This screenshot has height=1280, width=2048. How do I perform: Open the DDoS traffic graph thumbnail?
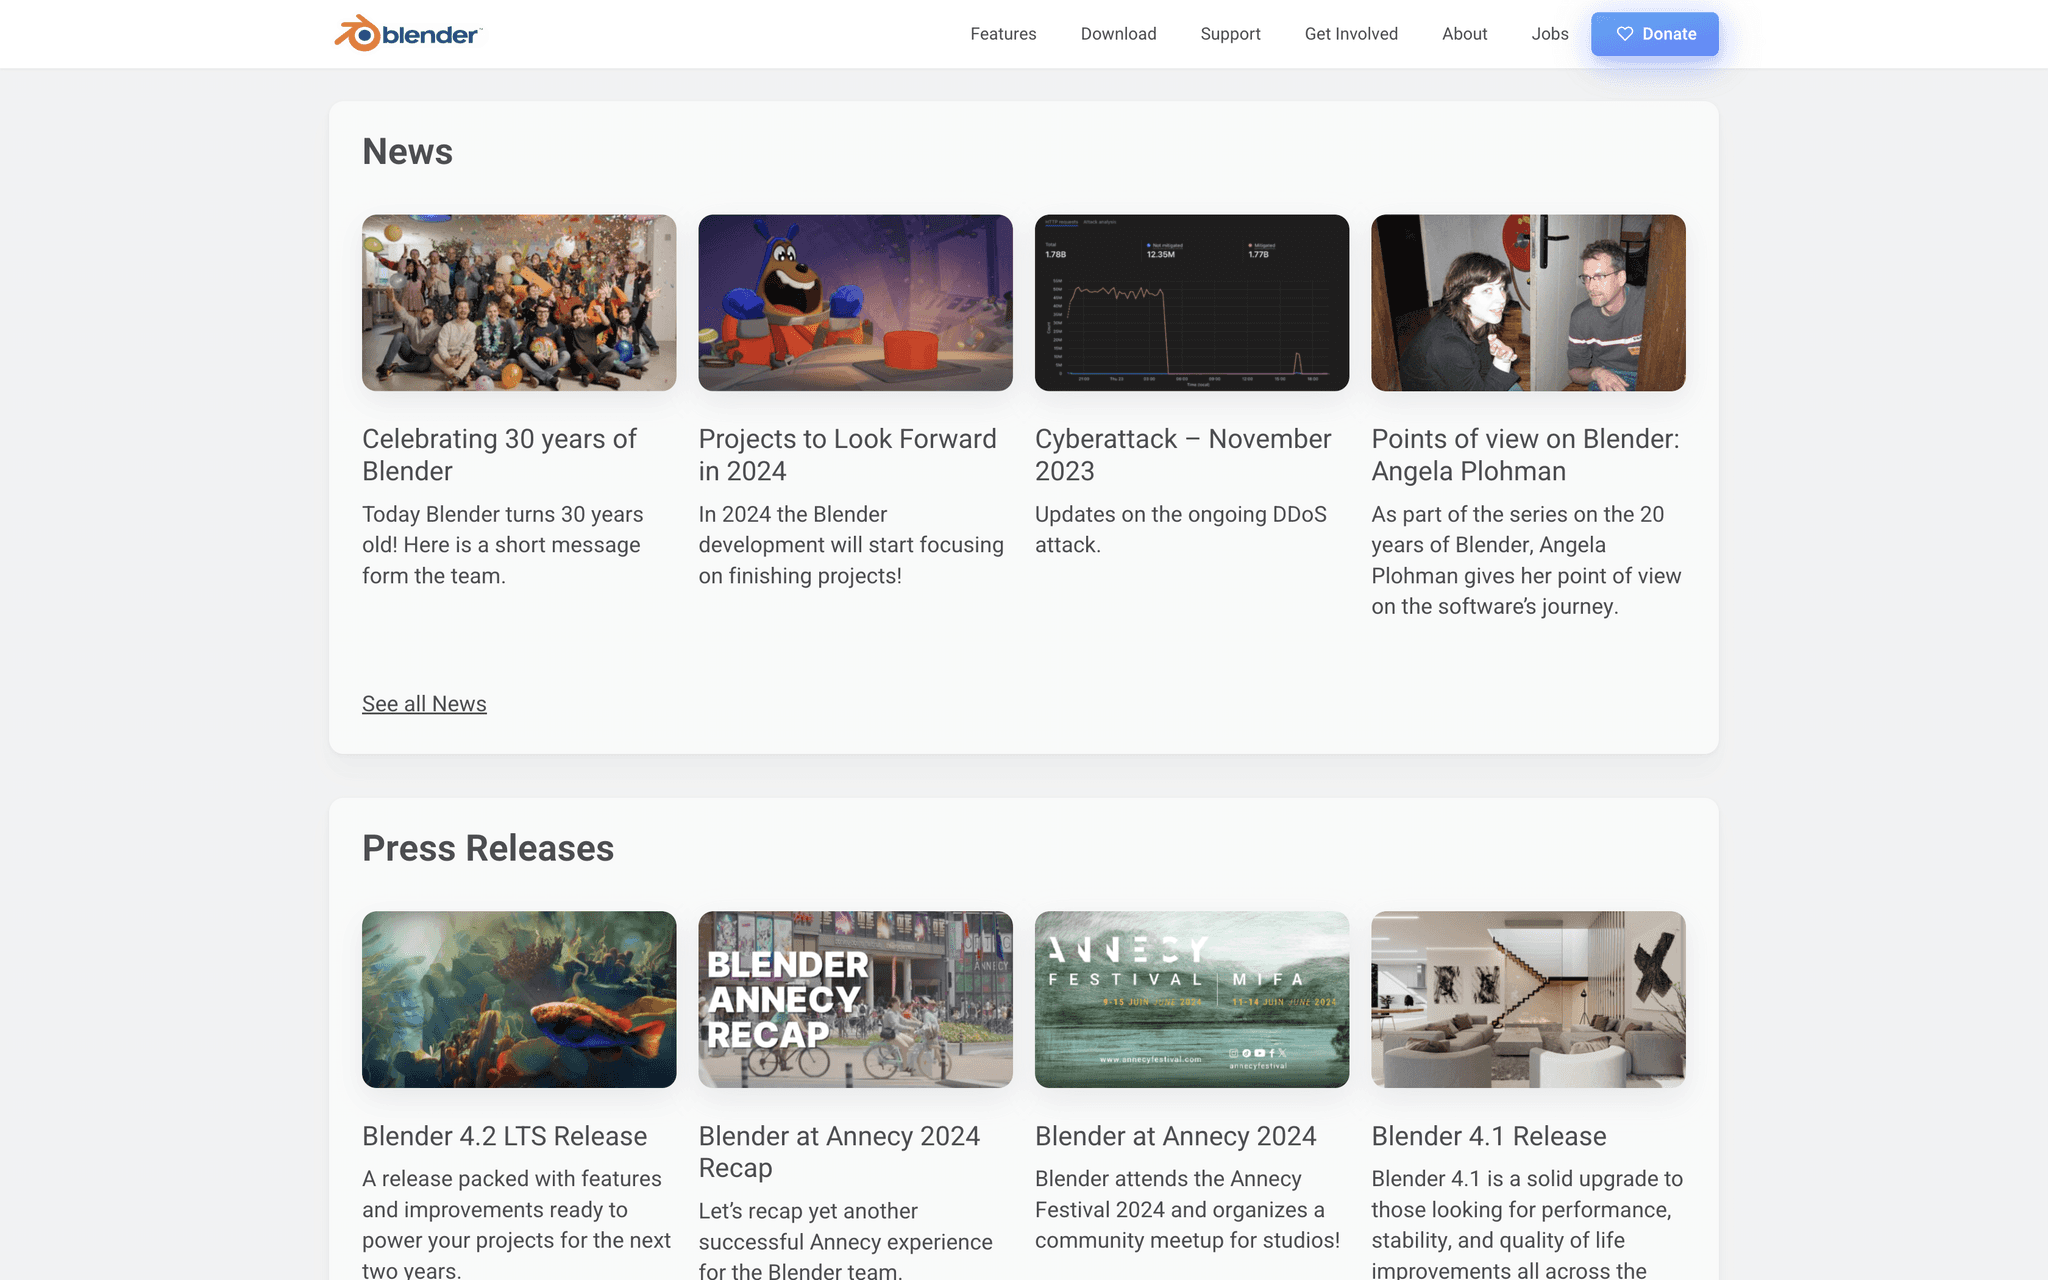pyautogui.click(x=1191, y=303)
